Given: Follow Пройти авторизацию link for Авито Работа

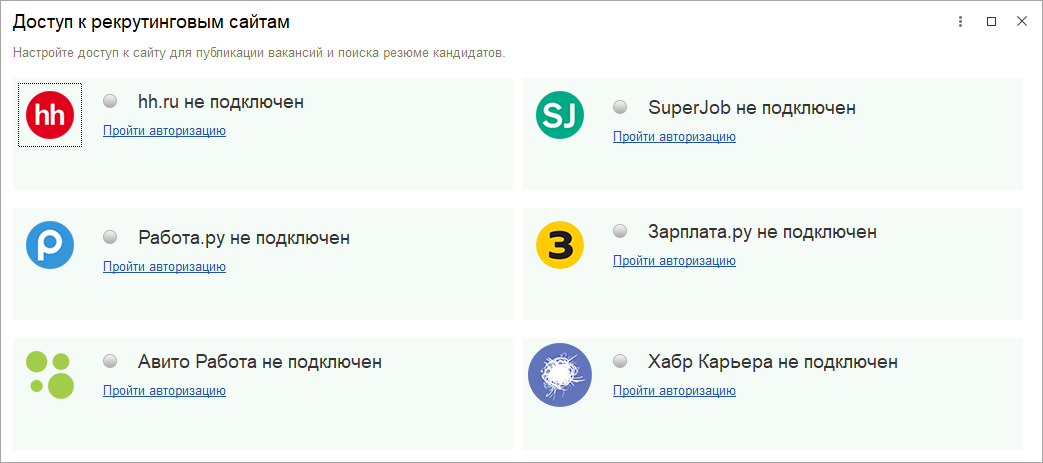Looking at the screenshot, I should point(164,390).
